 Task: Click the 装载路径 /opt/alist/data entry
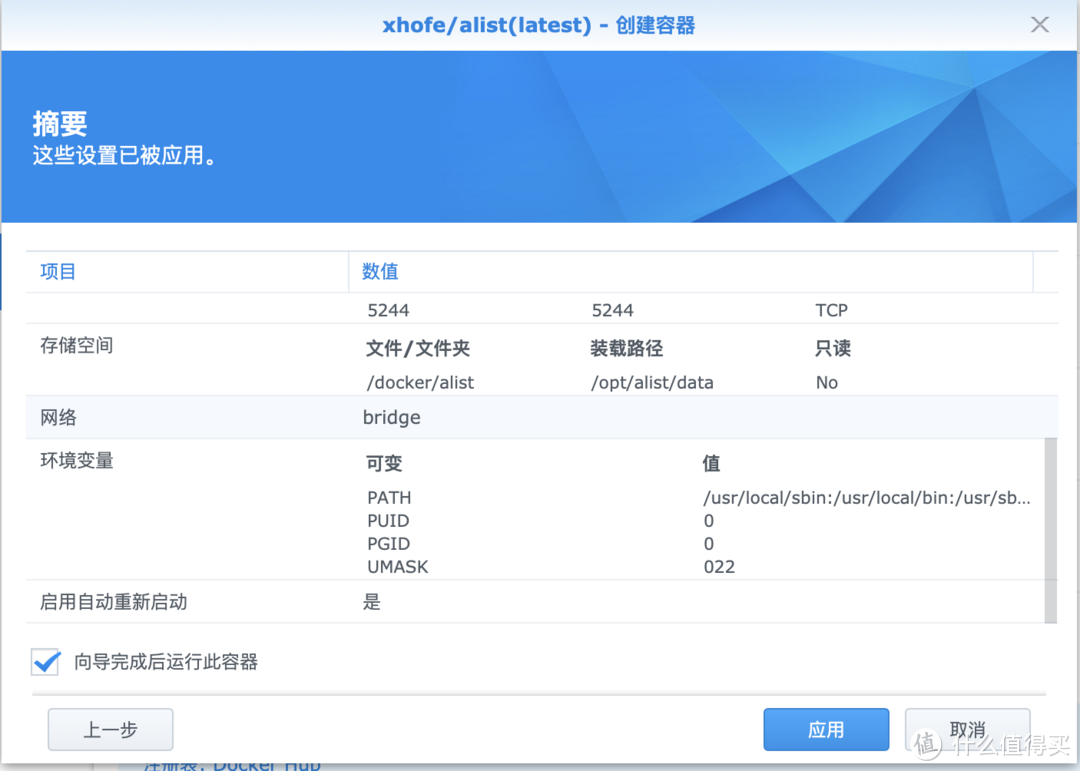click(x=652, y=382)
